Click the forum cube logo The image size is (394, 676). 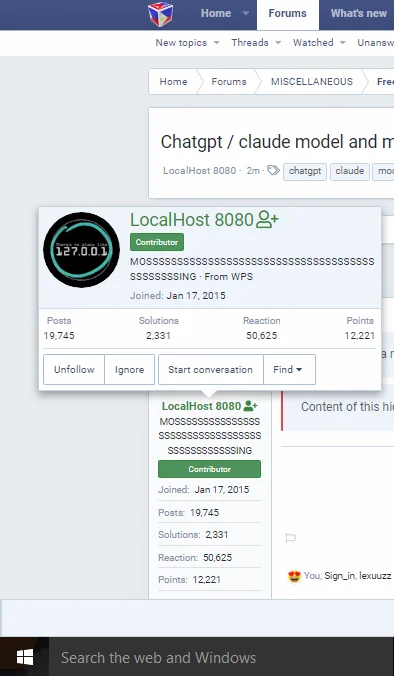click(x=160, y=14)
